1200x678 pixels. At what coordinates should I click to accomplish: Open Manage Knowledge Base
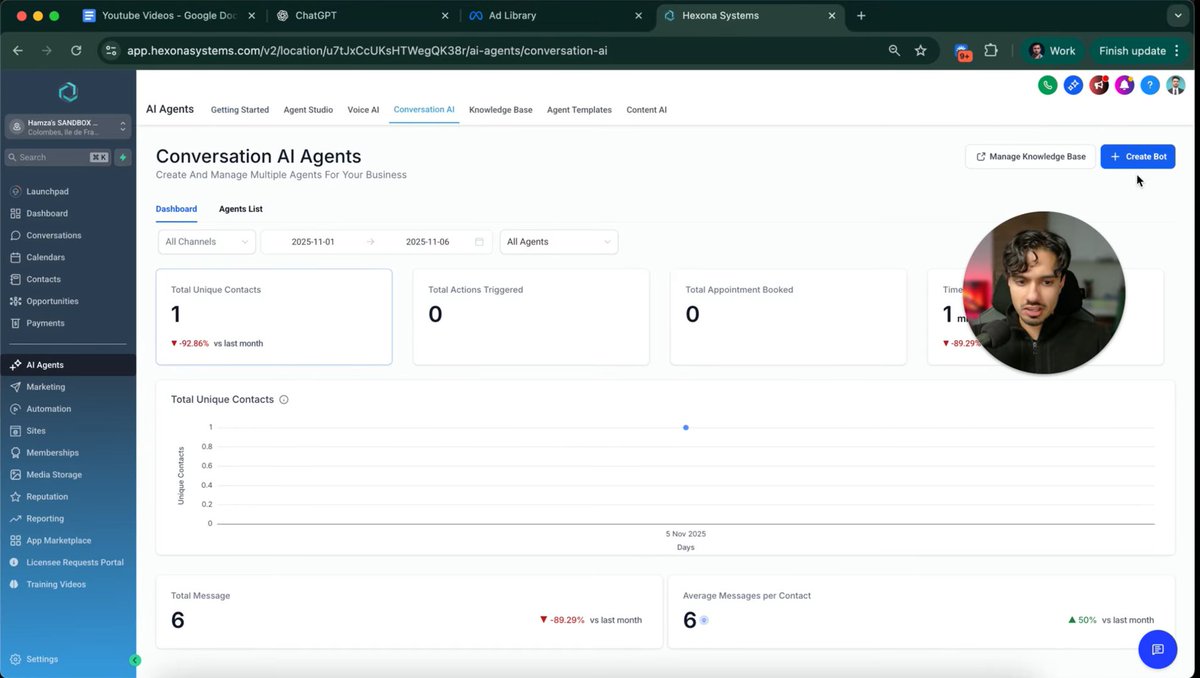[1030, 156]
